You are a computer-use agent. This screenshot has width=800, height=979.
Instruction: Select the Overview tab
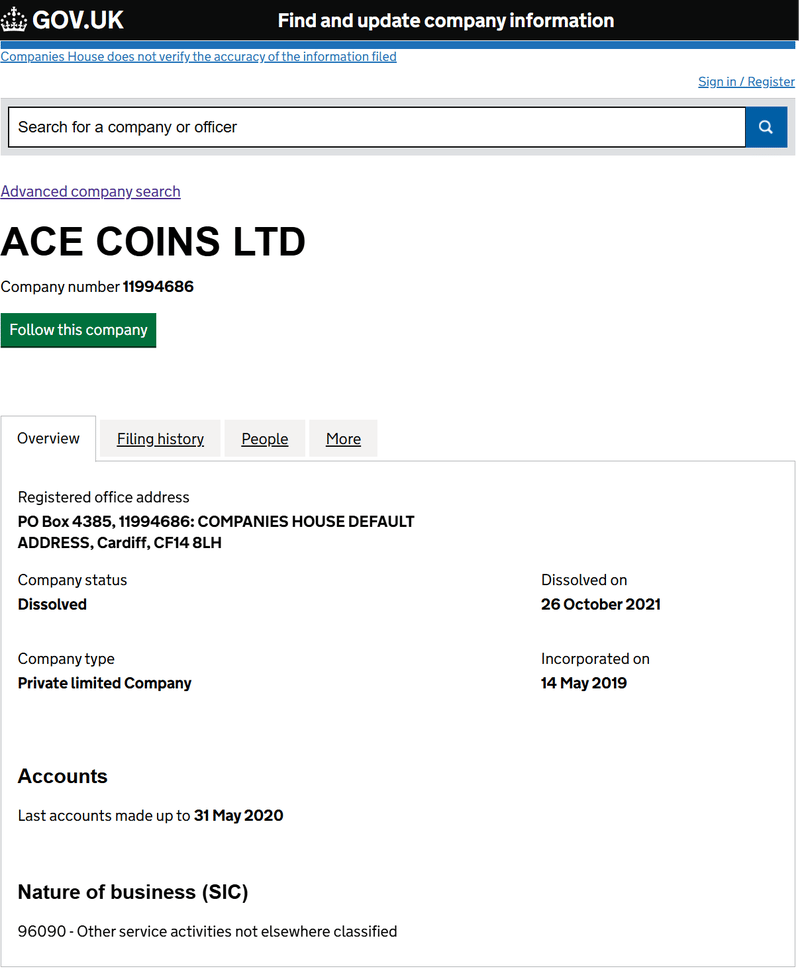pyautogui.click(x=48, y=439)
